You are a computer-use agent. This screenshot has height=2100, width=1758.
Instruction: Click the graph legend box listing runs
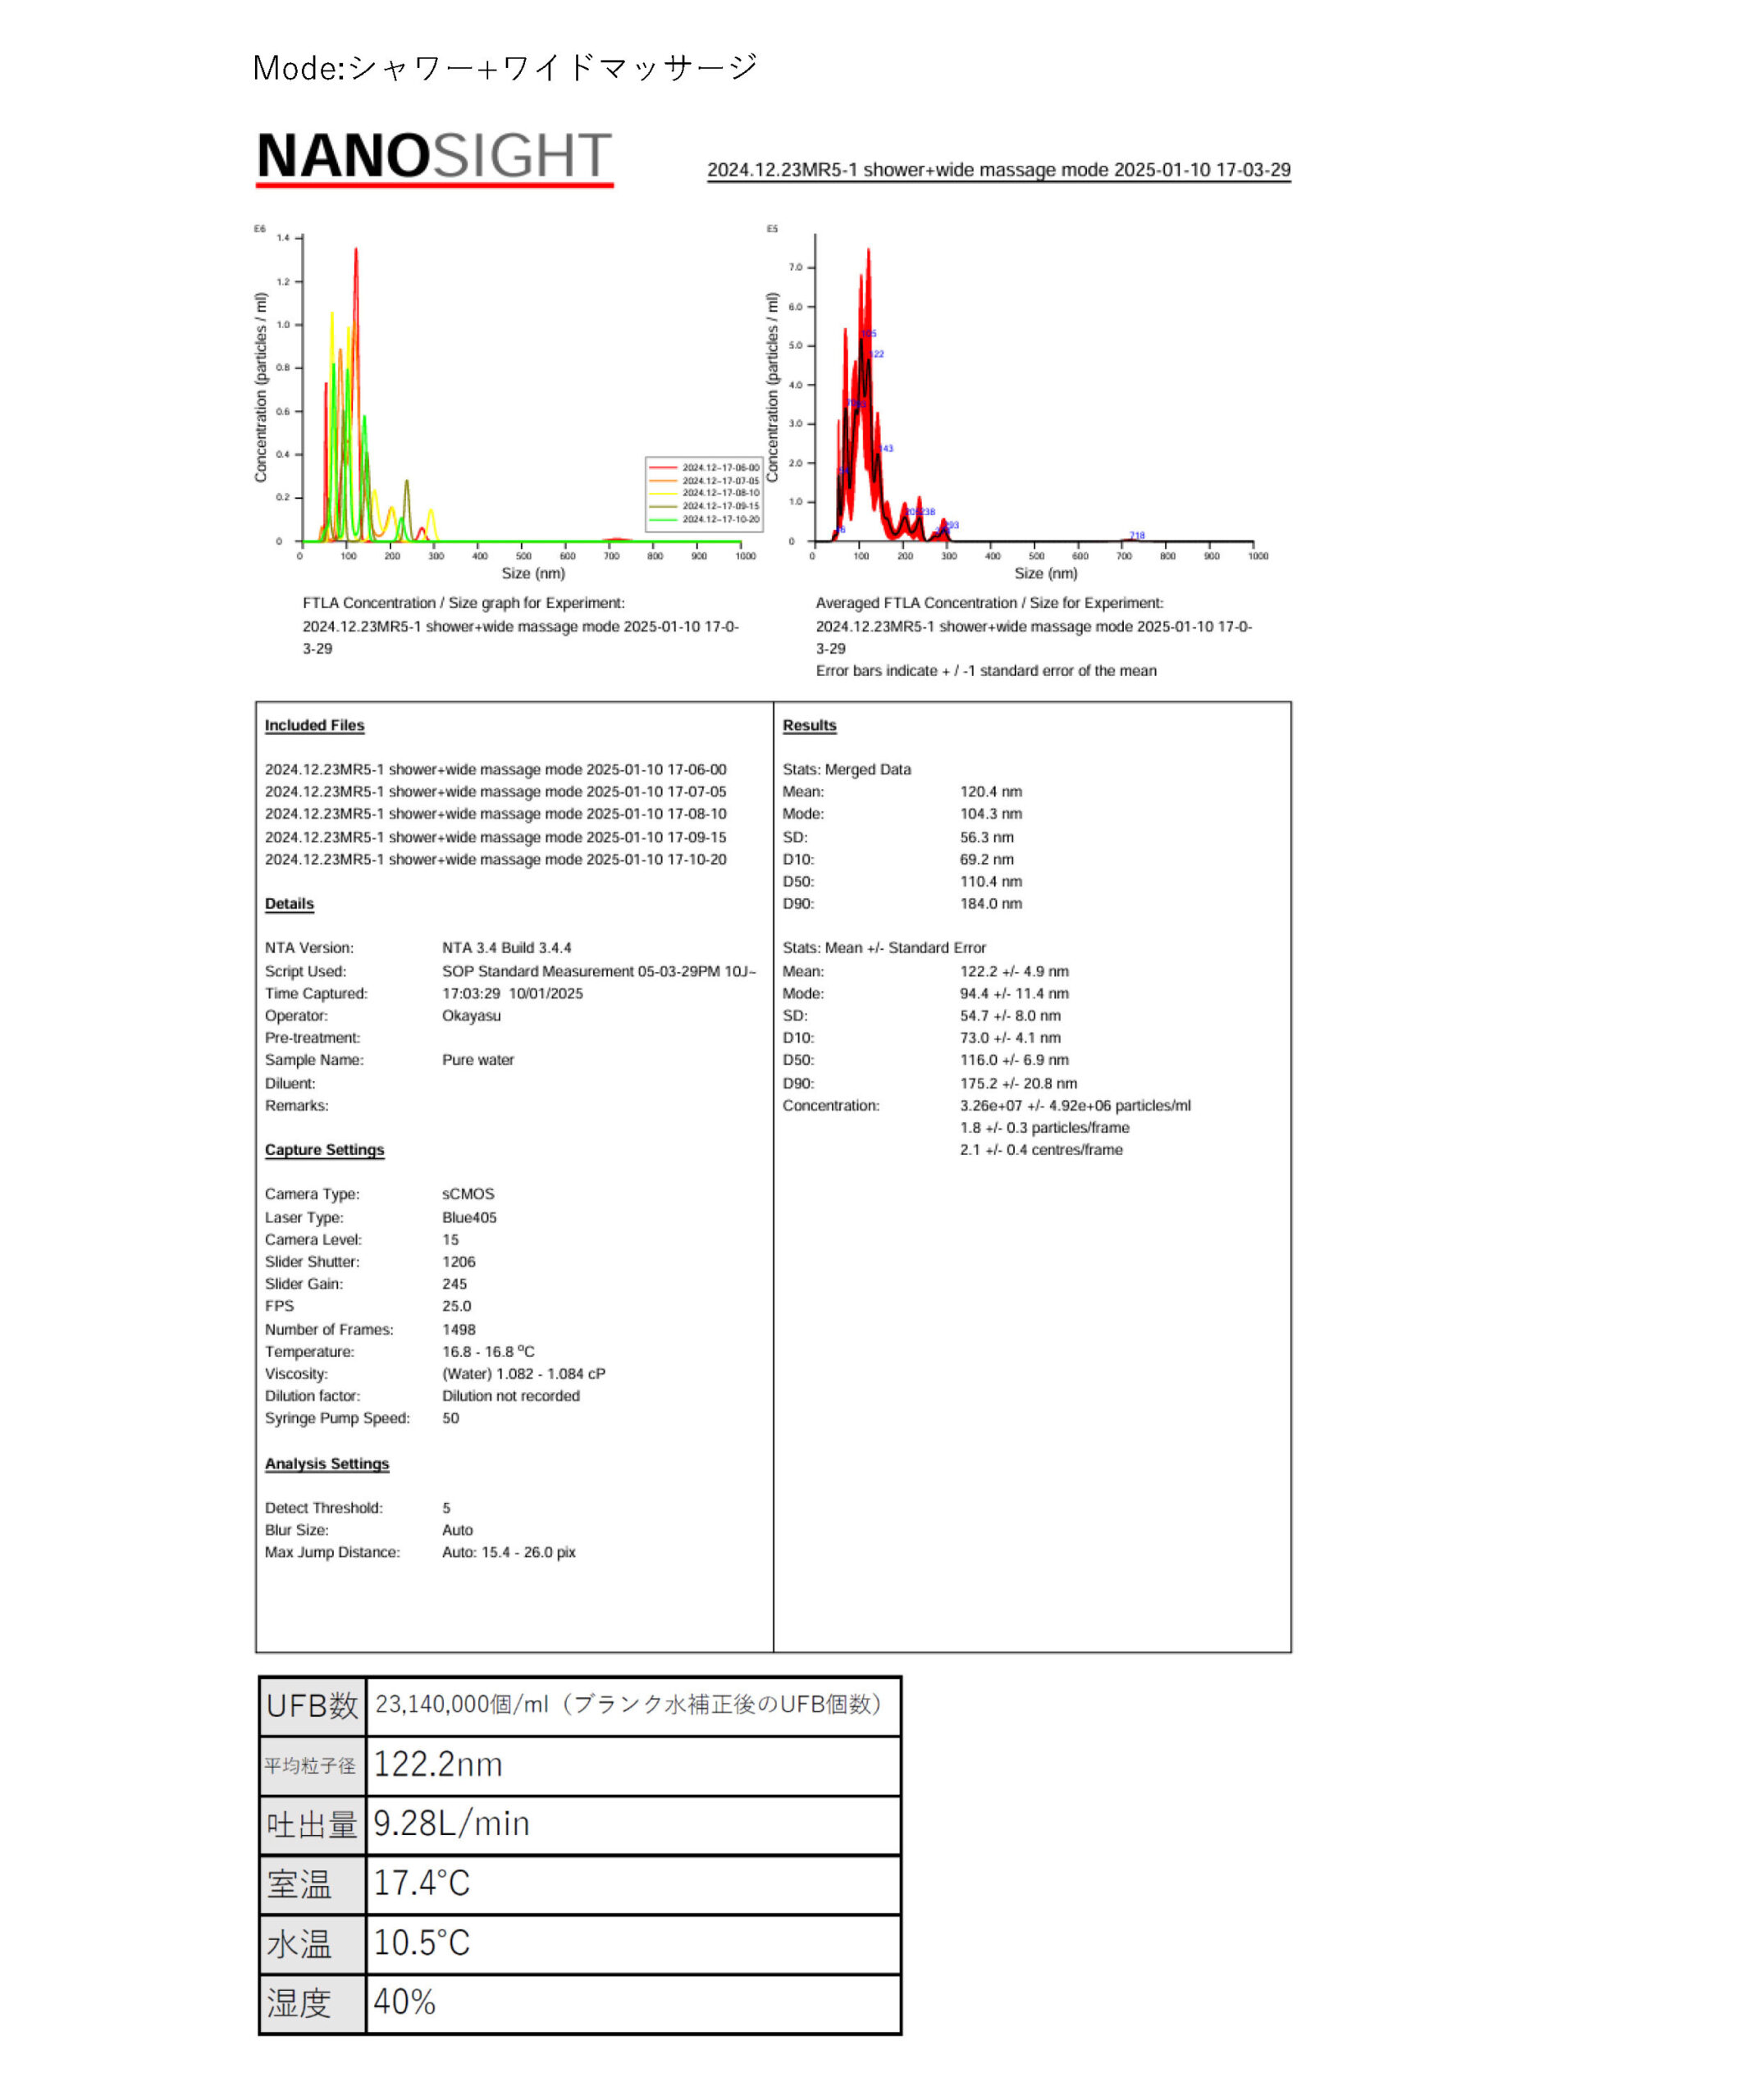click(x=704, y=493)
